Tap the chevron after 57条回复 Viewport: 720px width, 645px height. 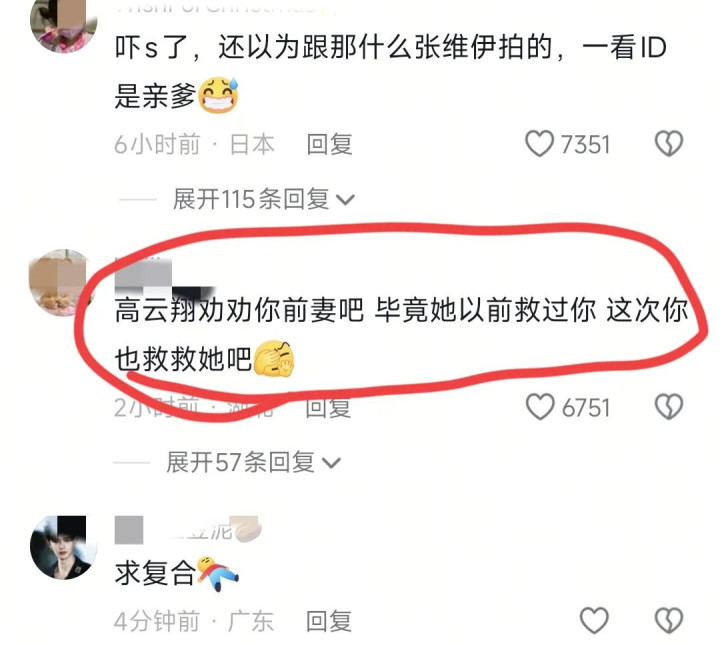click(331, 463)
